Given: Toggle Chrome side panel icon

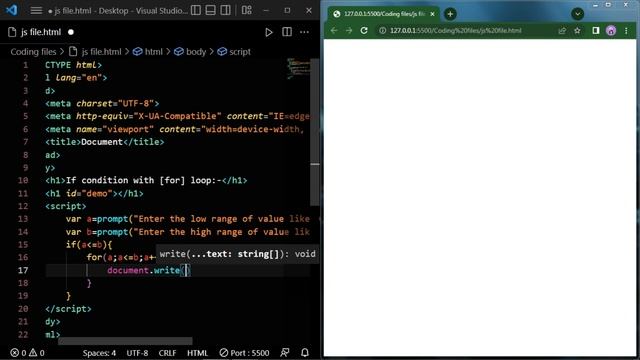Looking at the screenshot, I should coord(596,31).
